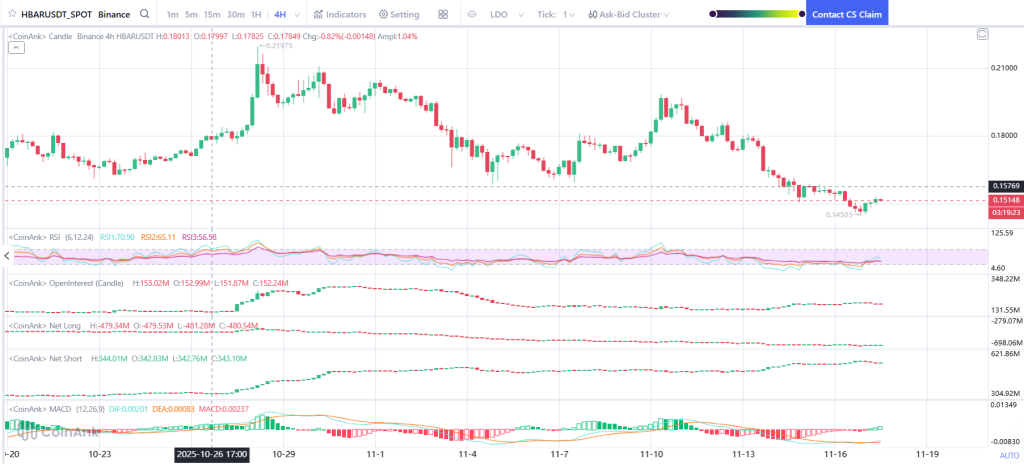Open more timeframes dropdown arrow after 4H
This screenshot has height=464, width=1024.
tap(298, 14)
